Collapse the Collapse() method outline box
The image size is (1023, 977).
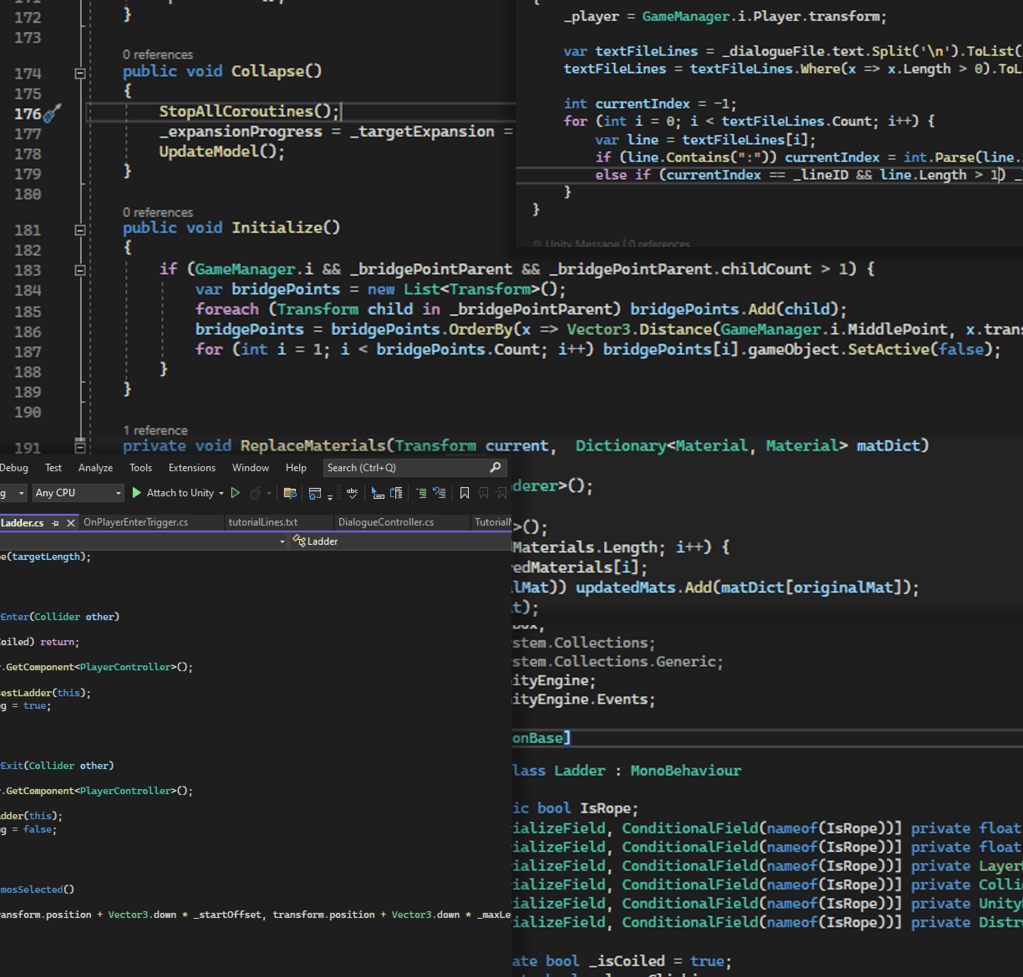pyautogui.click(x=80, y=73)
